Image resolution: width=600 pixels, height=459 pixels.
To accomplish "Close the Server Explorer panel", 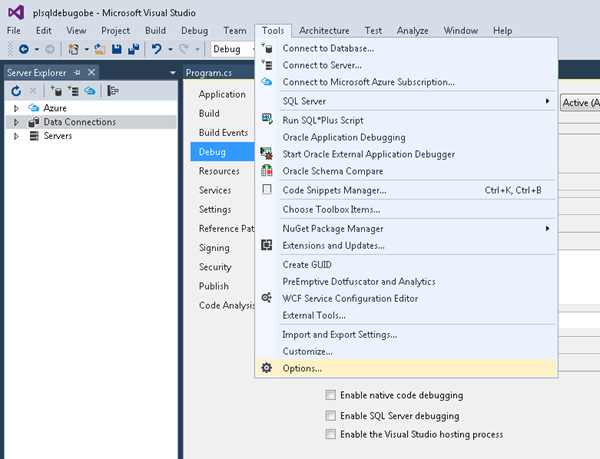I will 92,73.
